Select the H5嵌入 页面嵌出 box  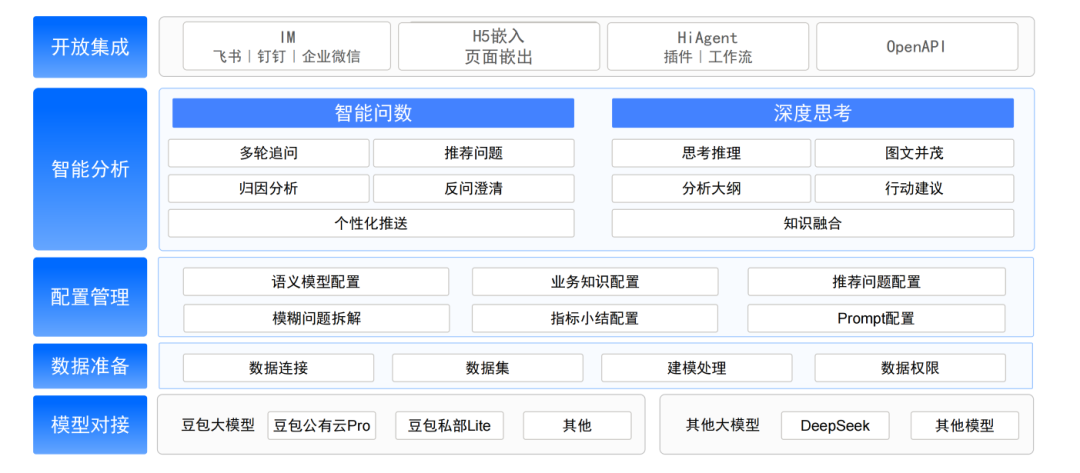click(x=499, y=46)
